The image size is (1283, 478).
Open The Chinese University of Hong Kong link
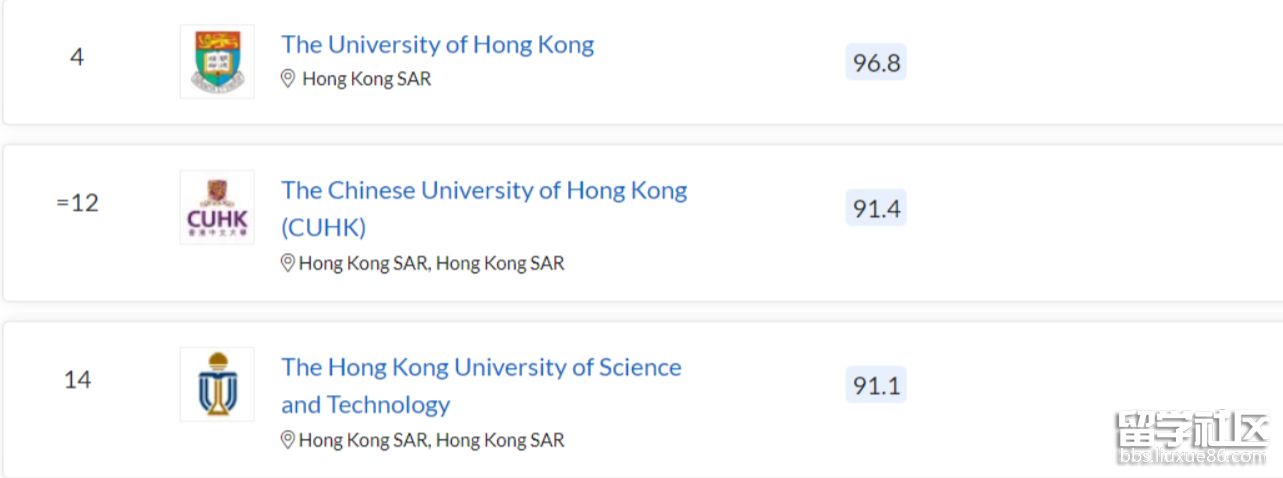[484, 208]
